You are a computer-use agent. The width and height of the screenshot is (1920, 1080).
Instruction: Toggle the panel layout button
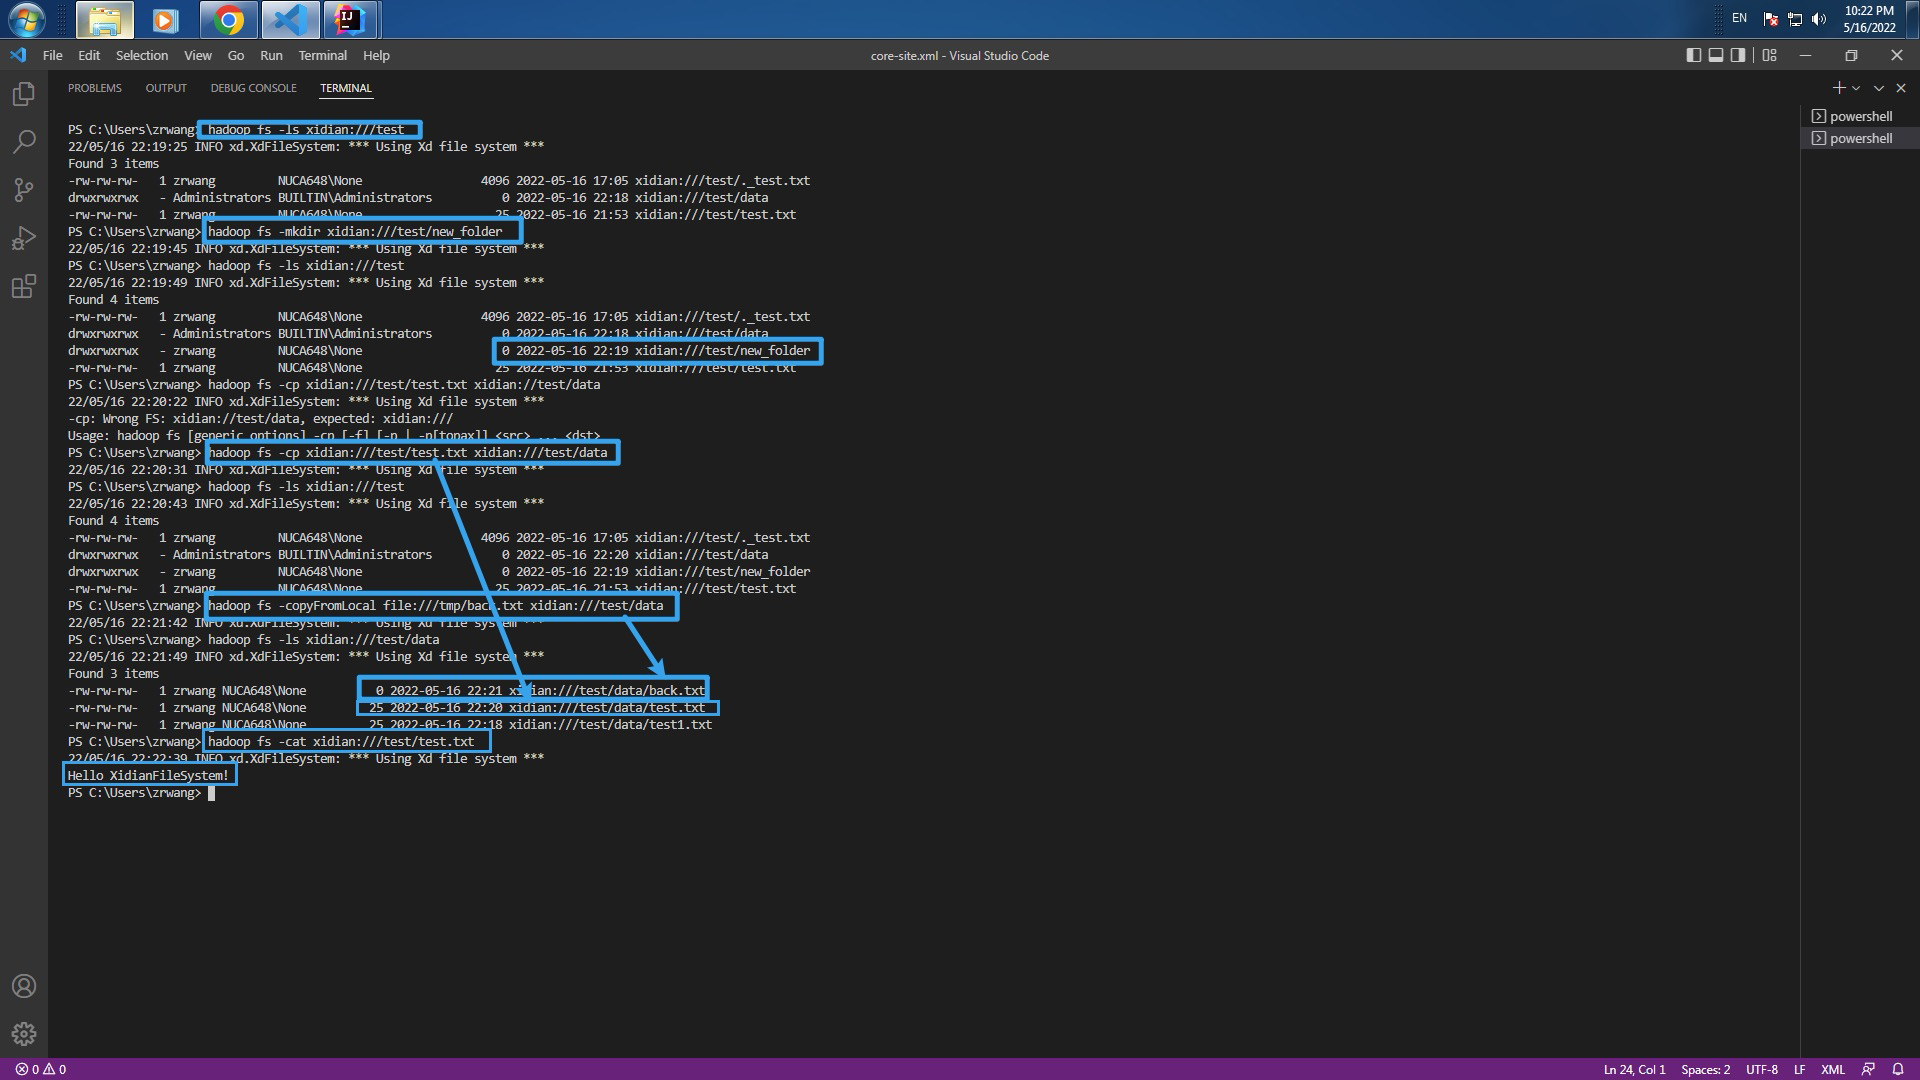[1716, 55]
